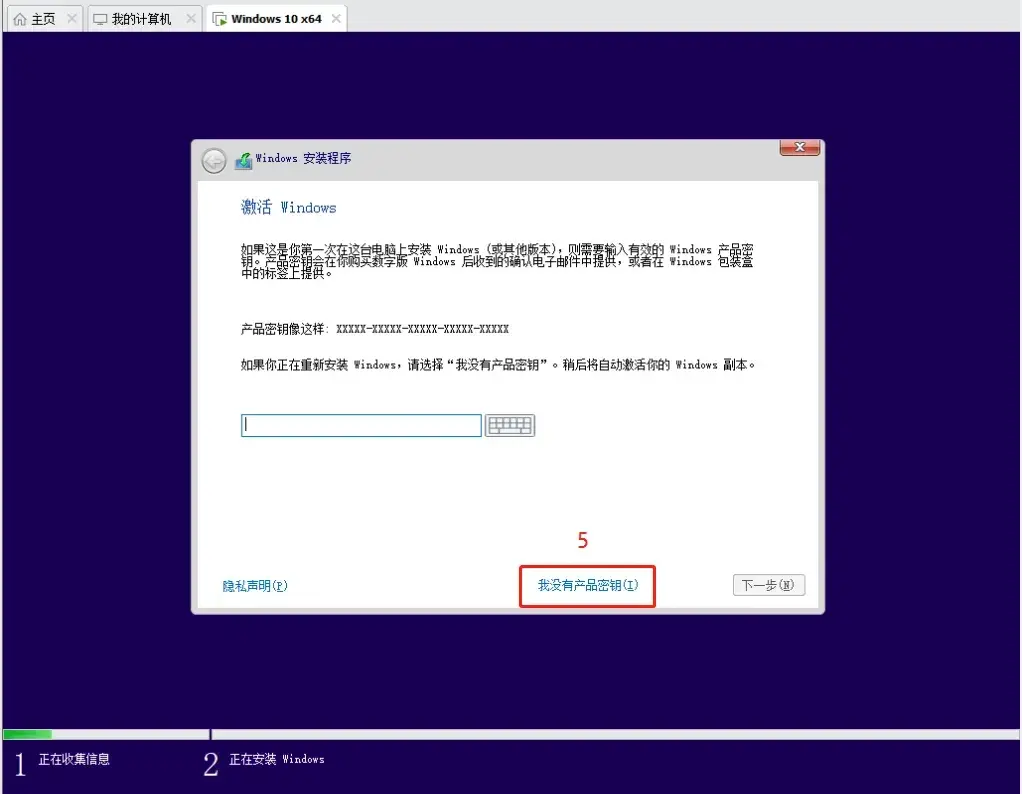Click the Windows Setup installer icon
The image size is (1022, 794).
click(x=243, y=160)
